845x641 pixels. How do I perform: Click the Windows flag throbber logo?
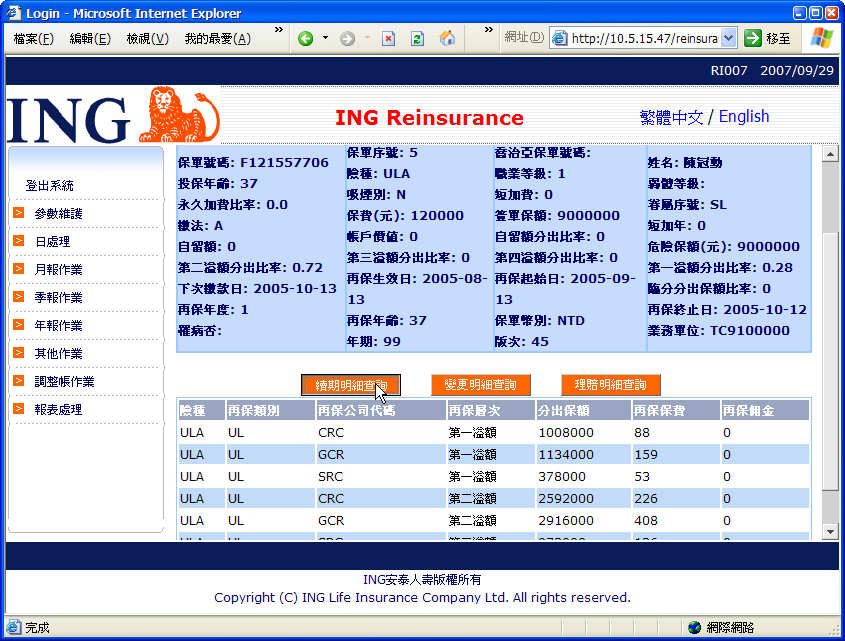[x=821, y=38]
